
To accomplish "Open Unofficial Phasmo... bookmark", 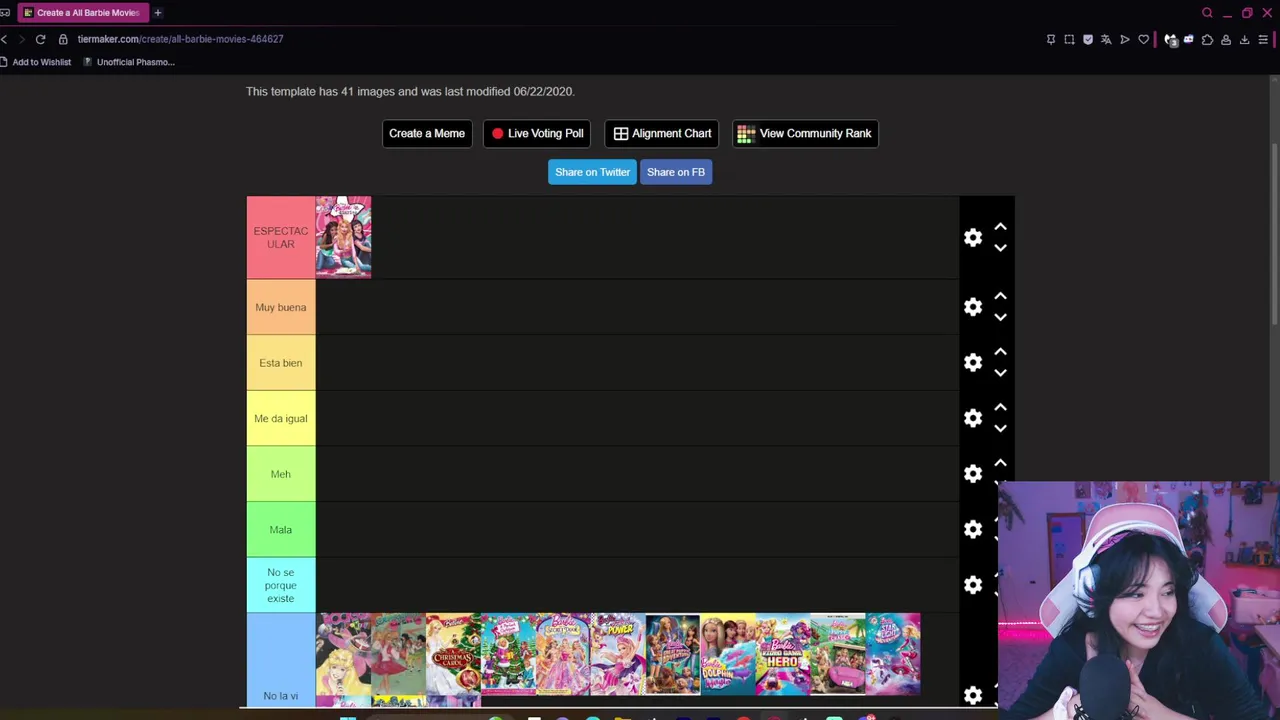I will point(129,62).
